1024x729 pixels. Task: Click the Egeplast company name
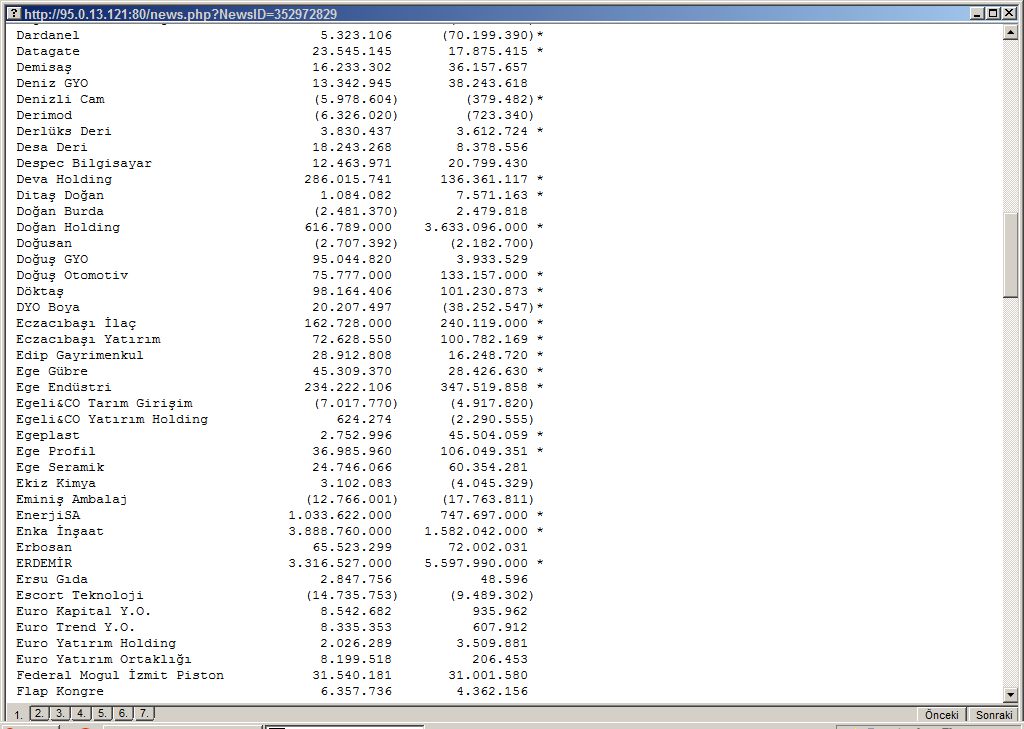[48, 435]
